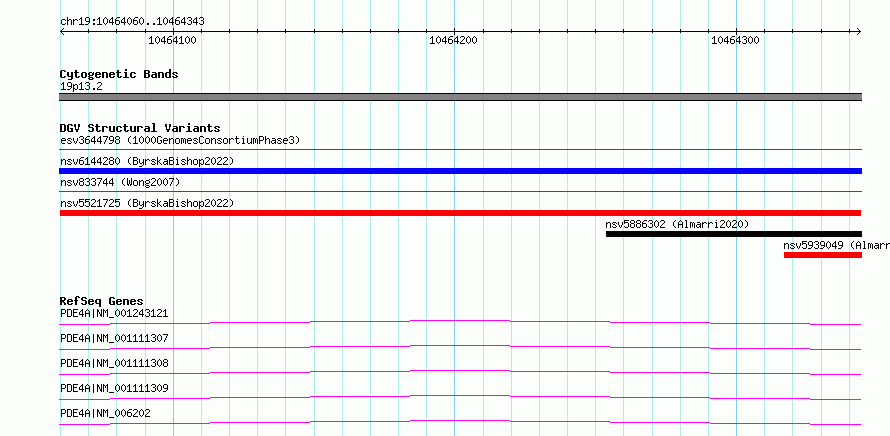Click the short red nsv5939049 variant bar
The height and width of the screenshot is (436, 890).
pyautogui.click(x=823, y=255)
